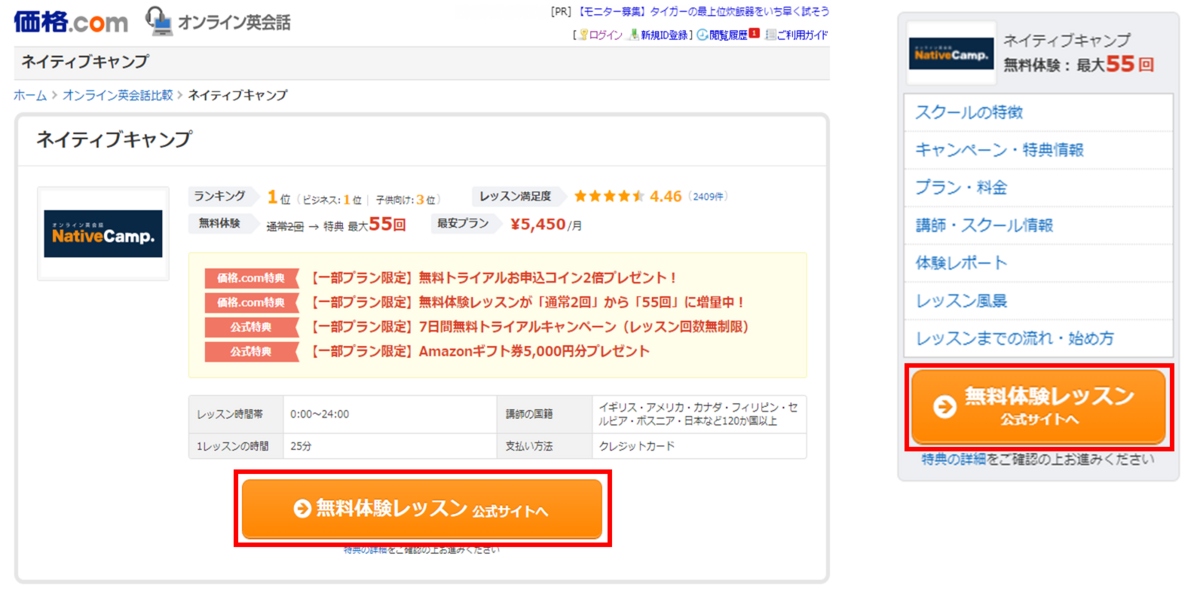The height and width of the screenshot is (590, 1200).
Task: Click sidebar 無料体験レッスン 公式サイトへ button
Action: (1038, 407)
